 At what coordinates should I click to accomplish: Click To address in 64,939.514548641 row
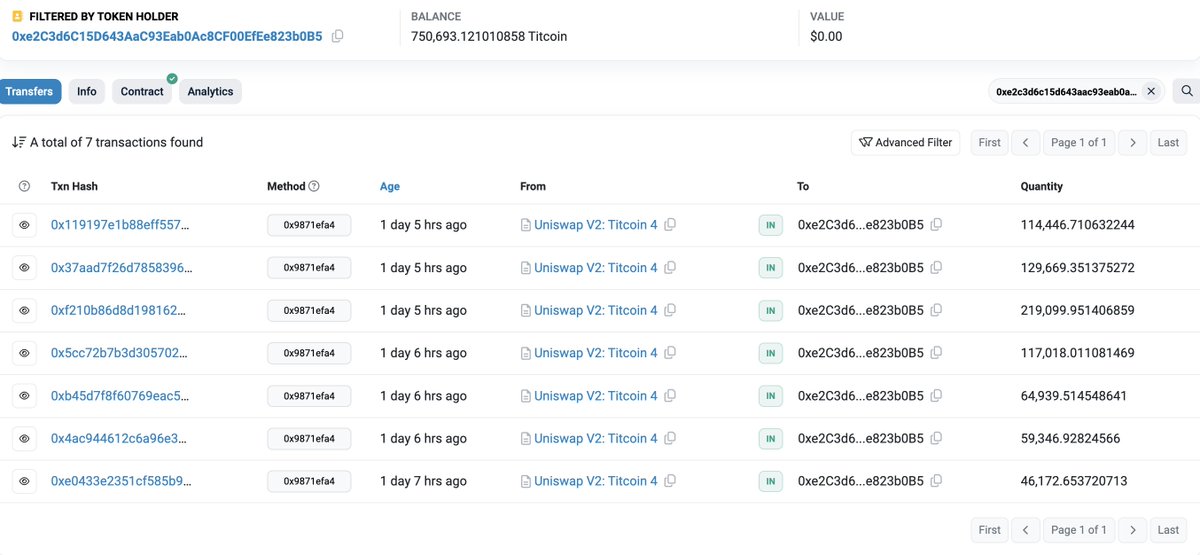[x=860, y=396]
